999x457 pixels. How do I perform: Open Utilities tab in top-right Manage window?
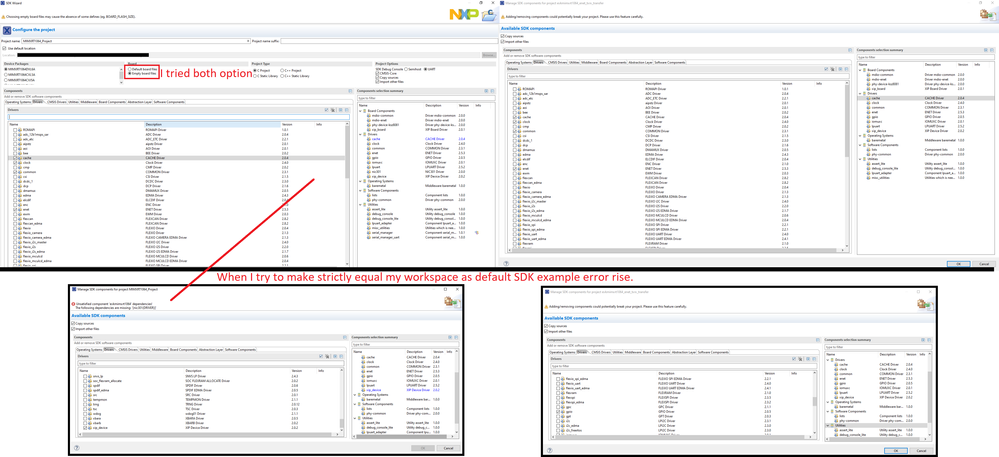(574, 62)
